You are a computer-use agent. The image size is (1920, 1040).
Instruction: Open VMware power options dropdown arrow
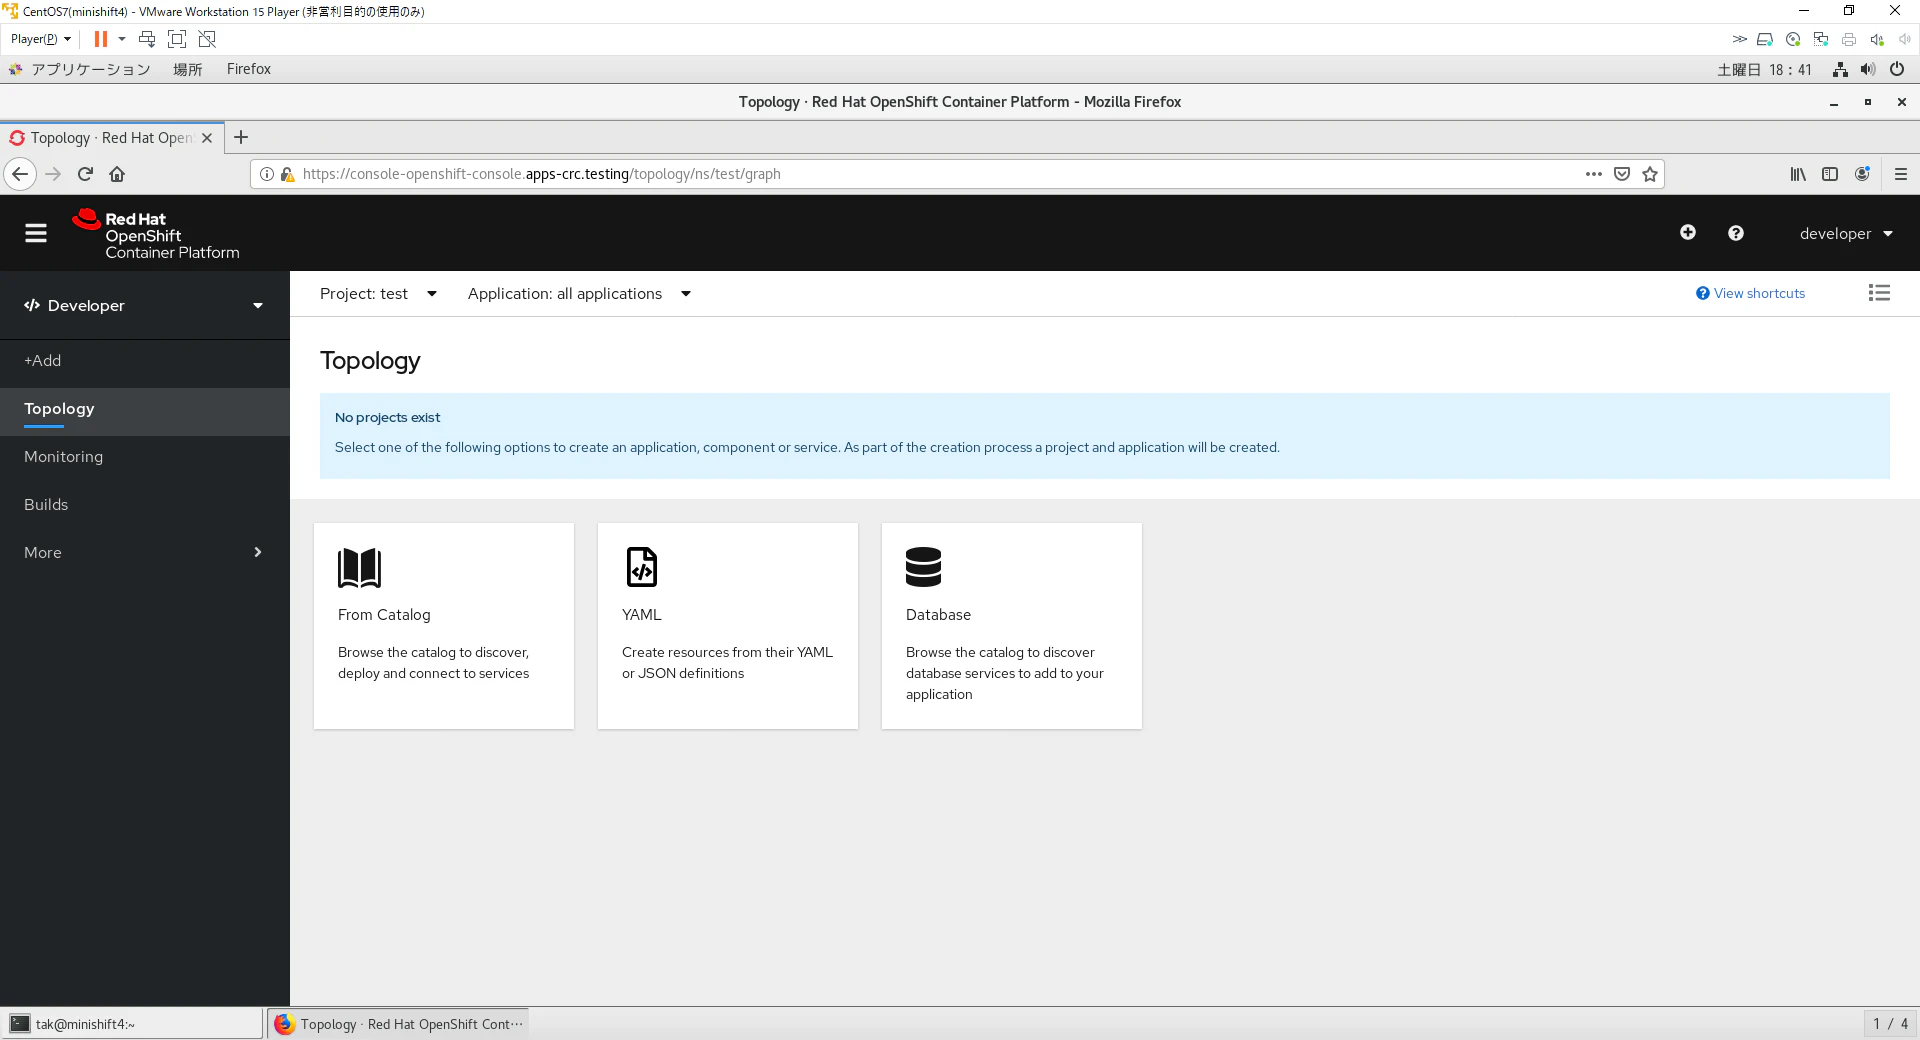point(122,39)
